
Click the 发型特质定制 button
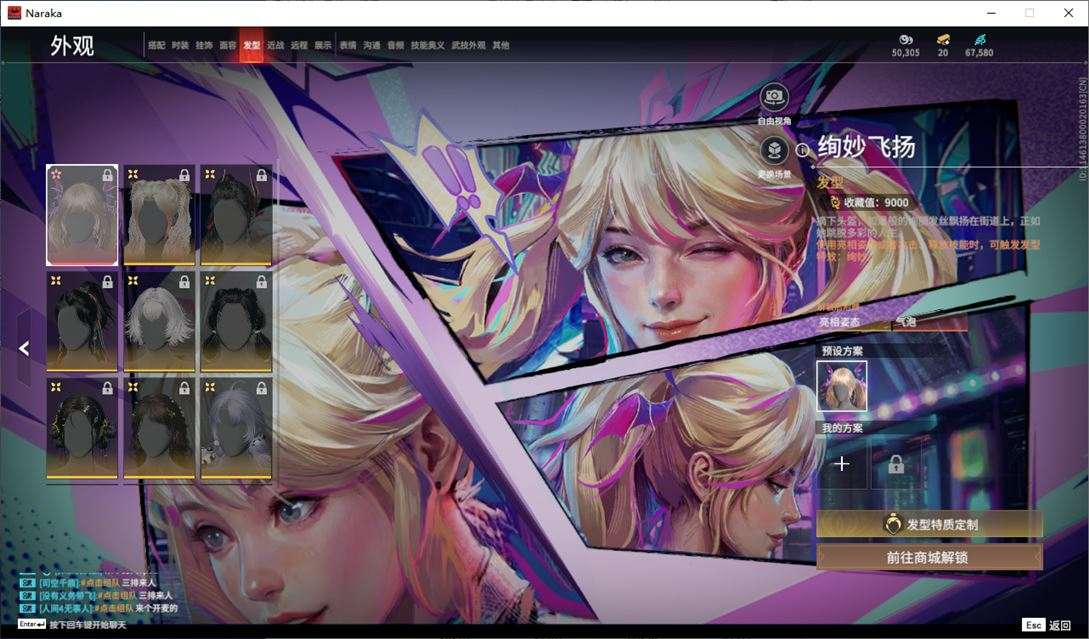(929, 524)
